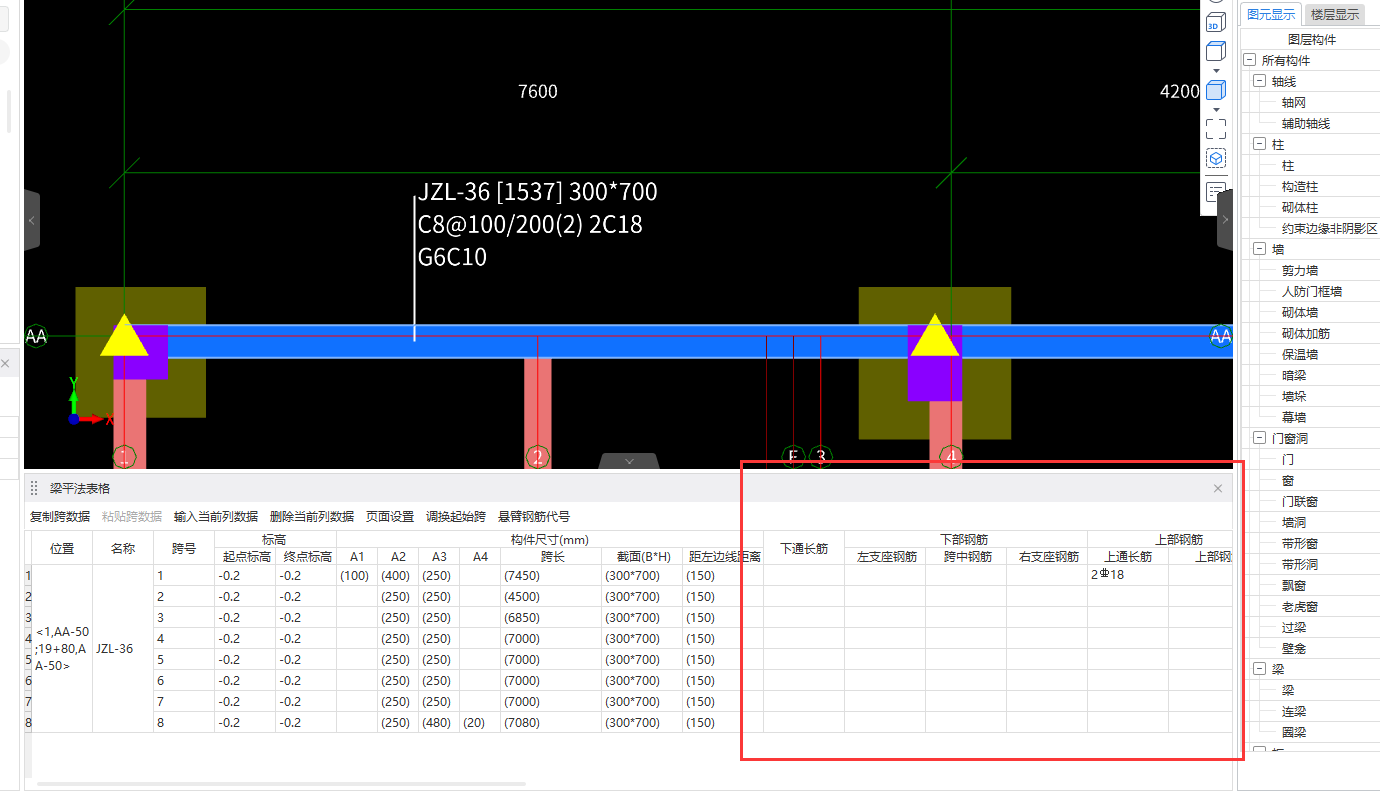Viewport: 1380px width, 791px height.
Task: Click 悬臂钢筋代号 button
Action: (x=534, y=517)
